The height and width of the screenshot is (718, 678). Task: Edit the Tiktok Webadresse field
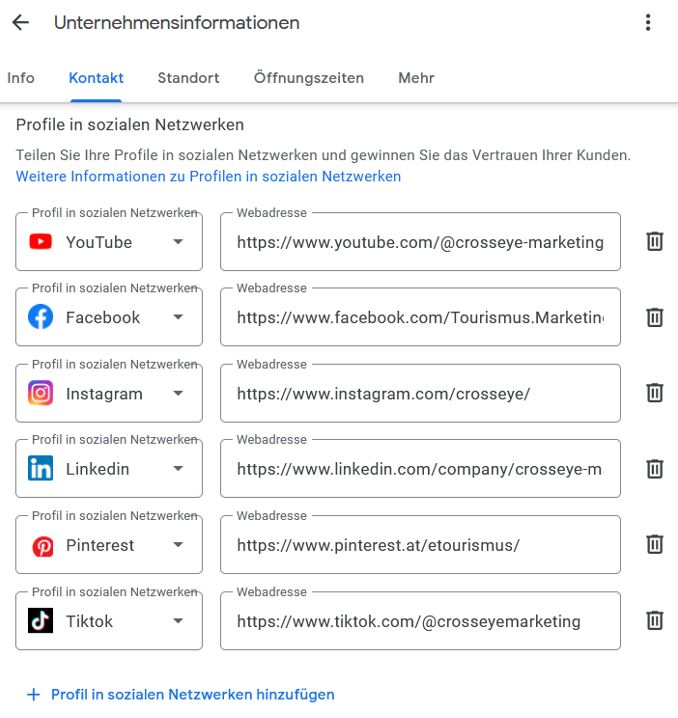point(420,620)
